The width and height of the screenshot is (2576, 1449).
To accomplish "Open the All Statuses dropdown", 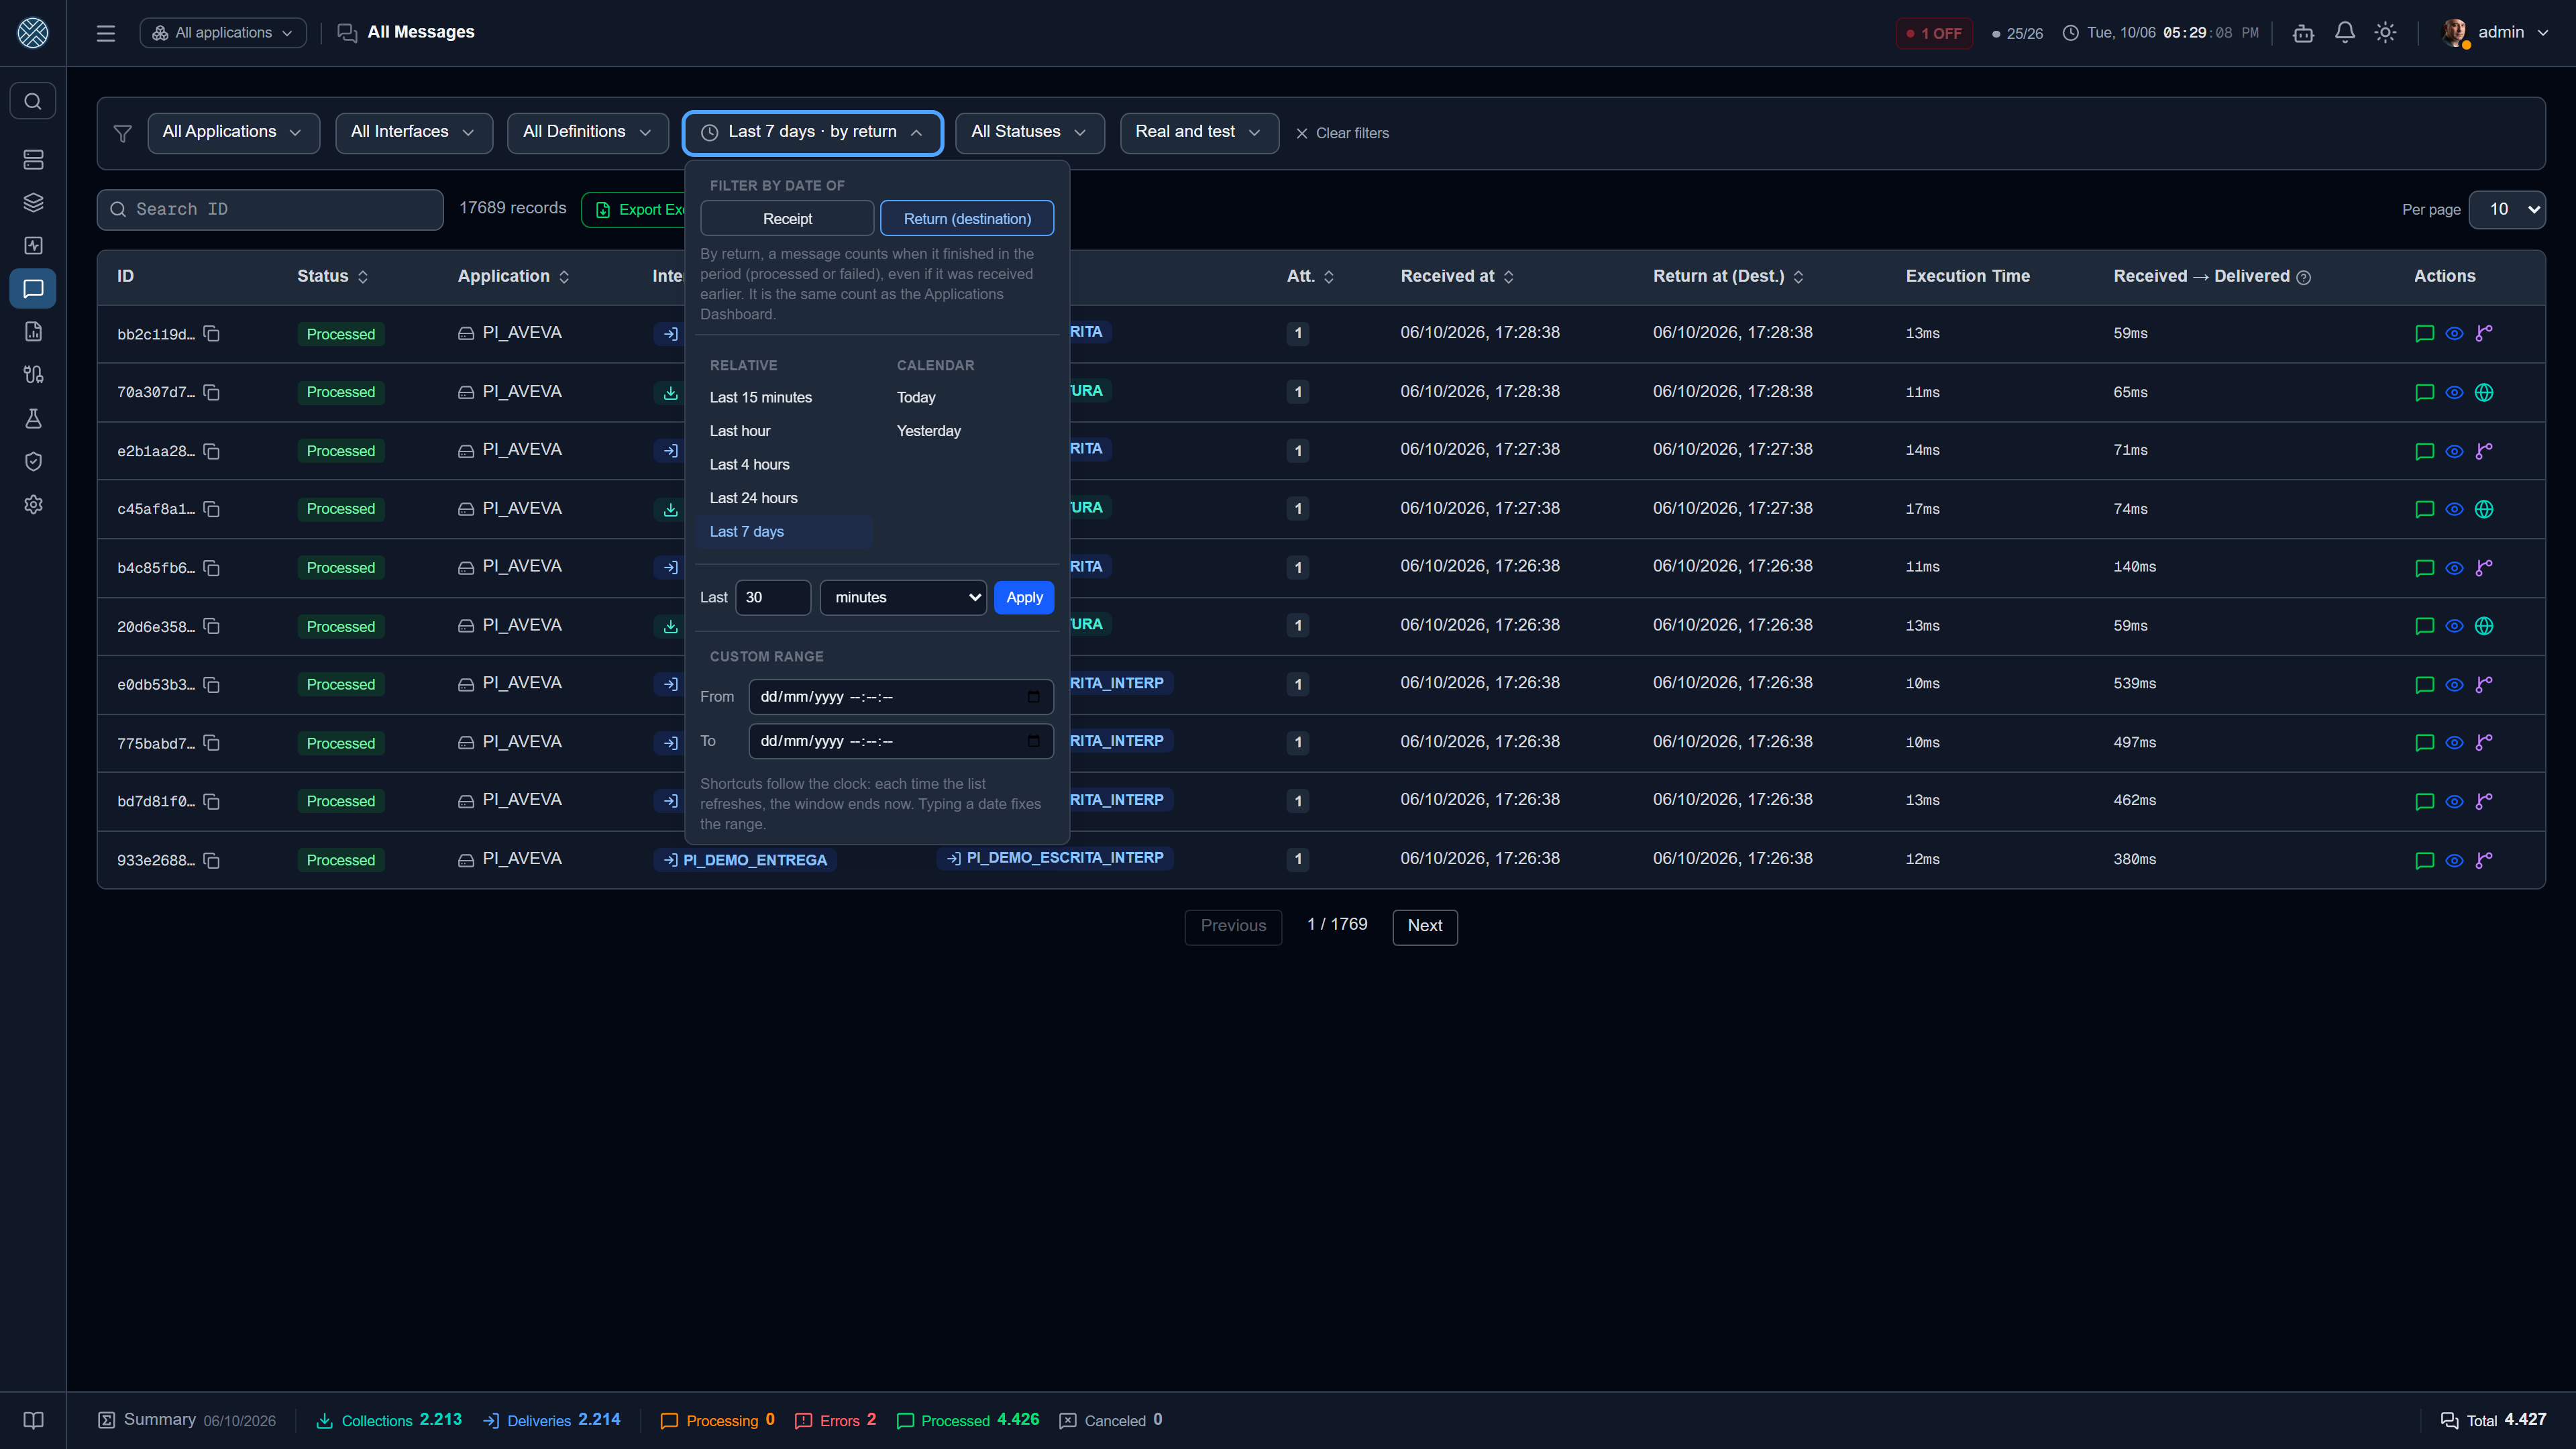I will coord(1030,133).
